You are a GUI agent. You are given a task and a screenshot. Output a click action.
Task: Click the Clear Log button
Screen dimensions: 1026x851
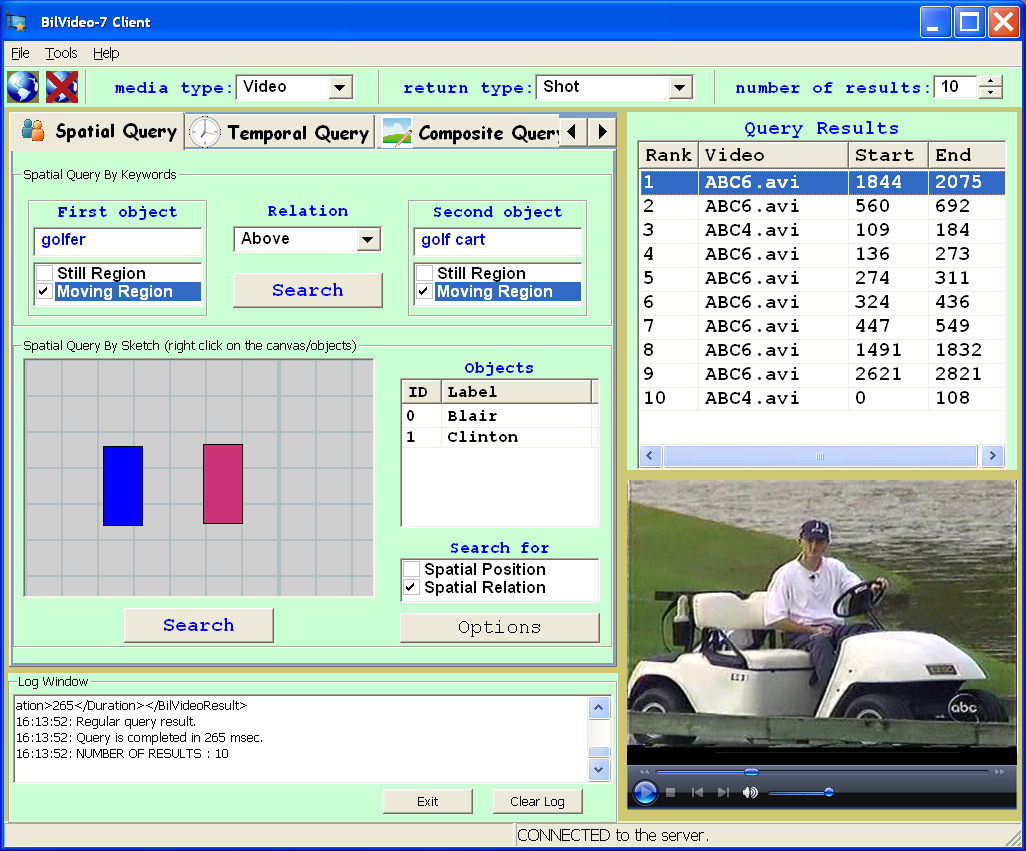coord(537,801)
